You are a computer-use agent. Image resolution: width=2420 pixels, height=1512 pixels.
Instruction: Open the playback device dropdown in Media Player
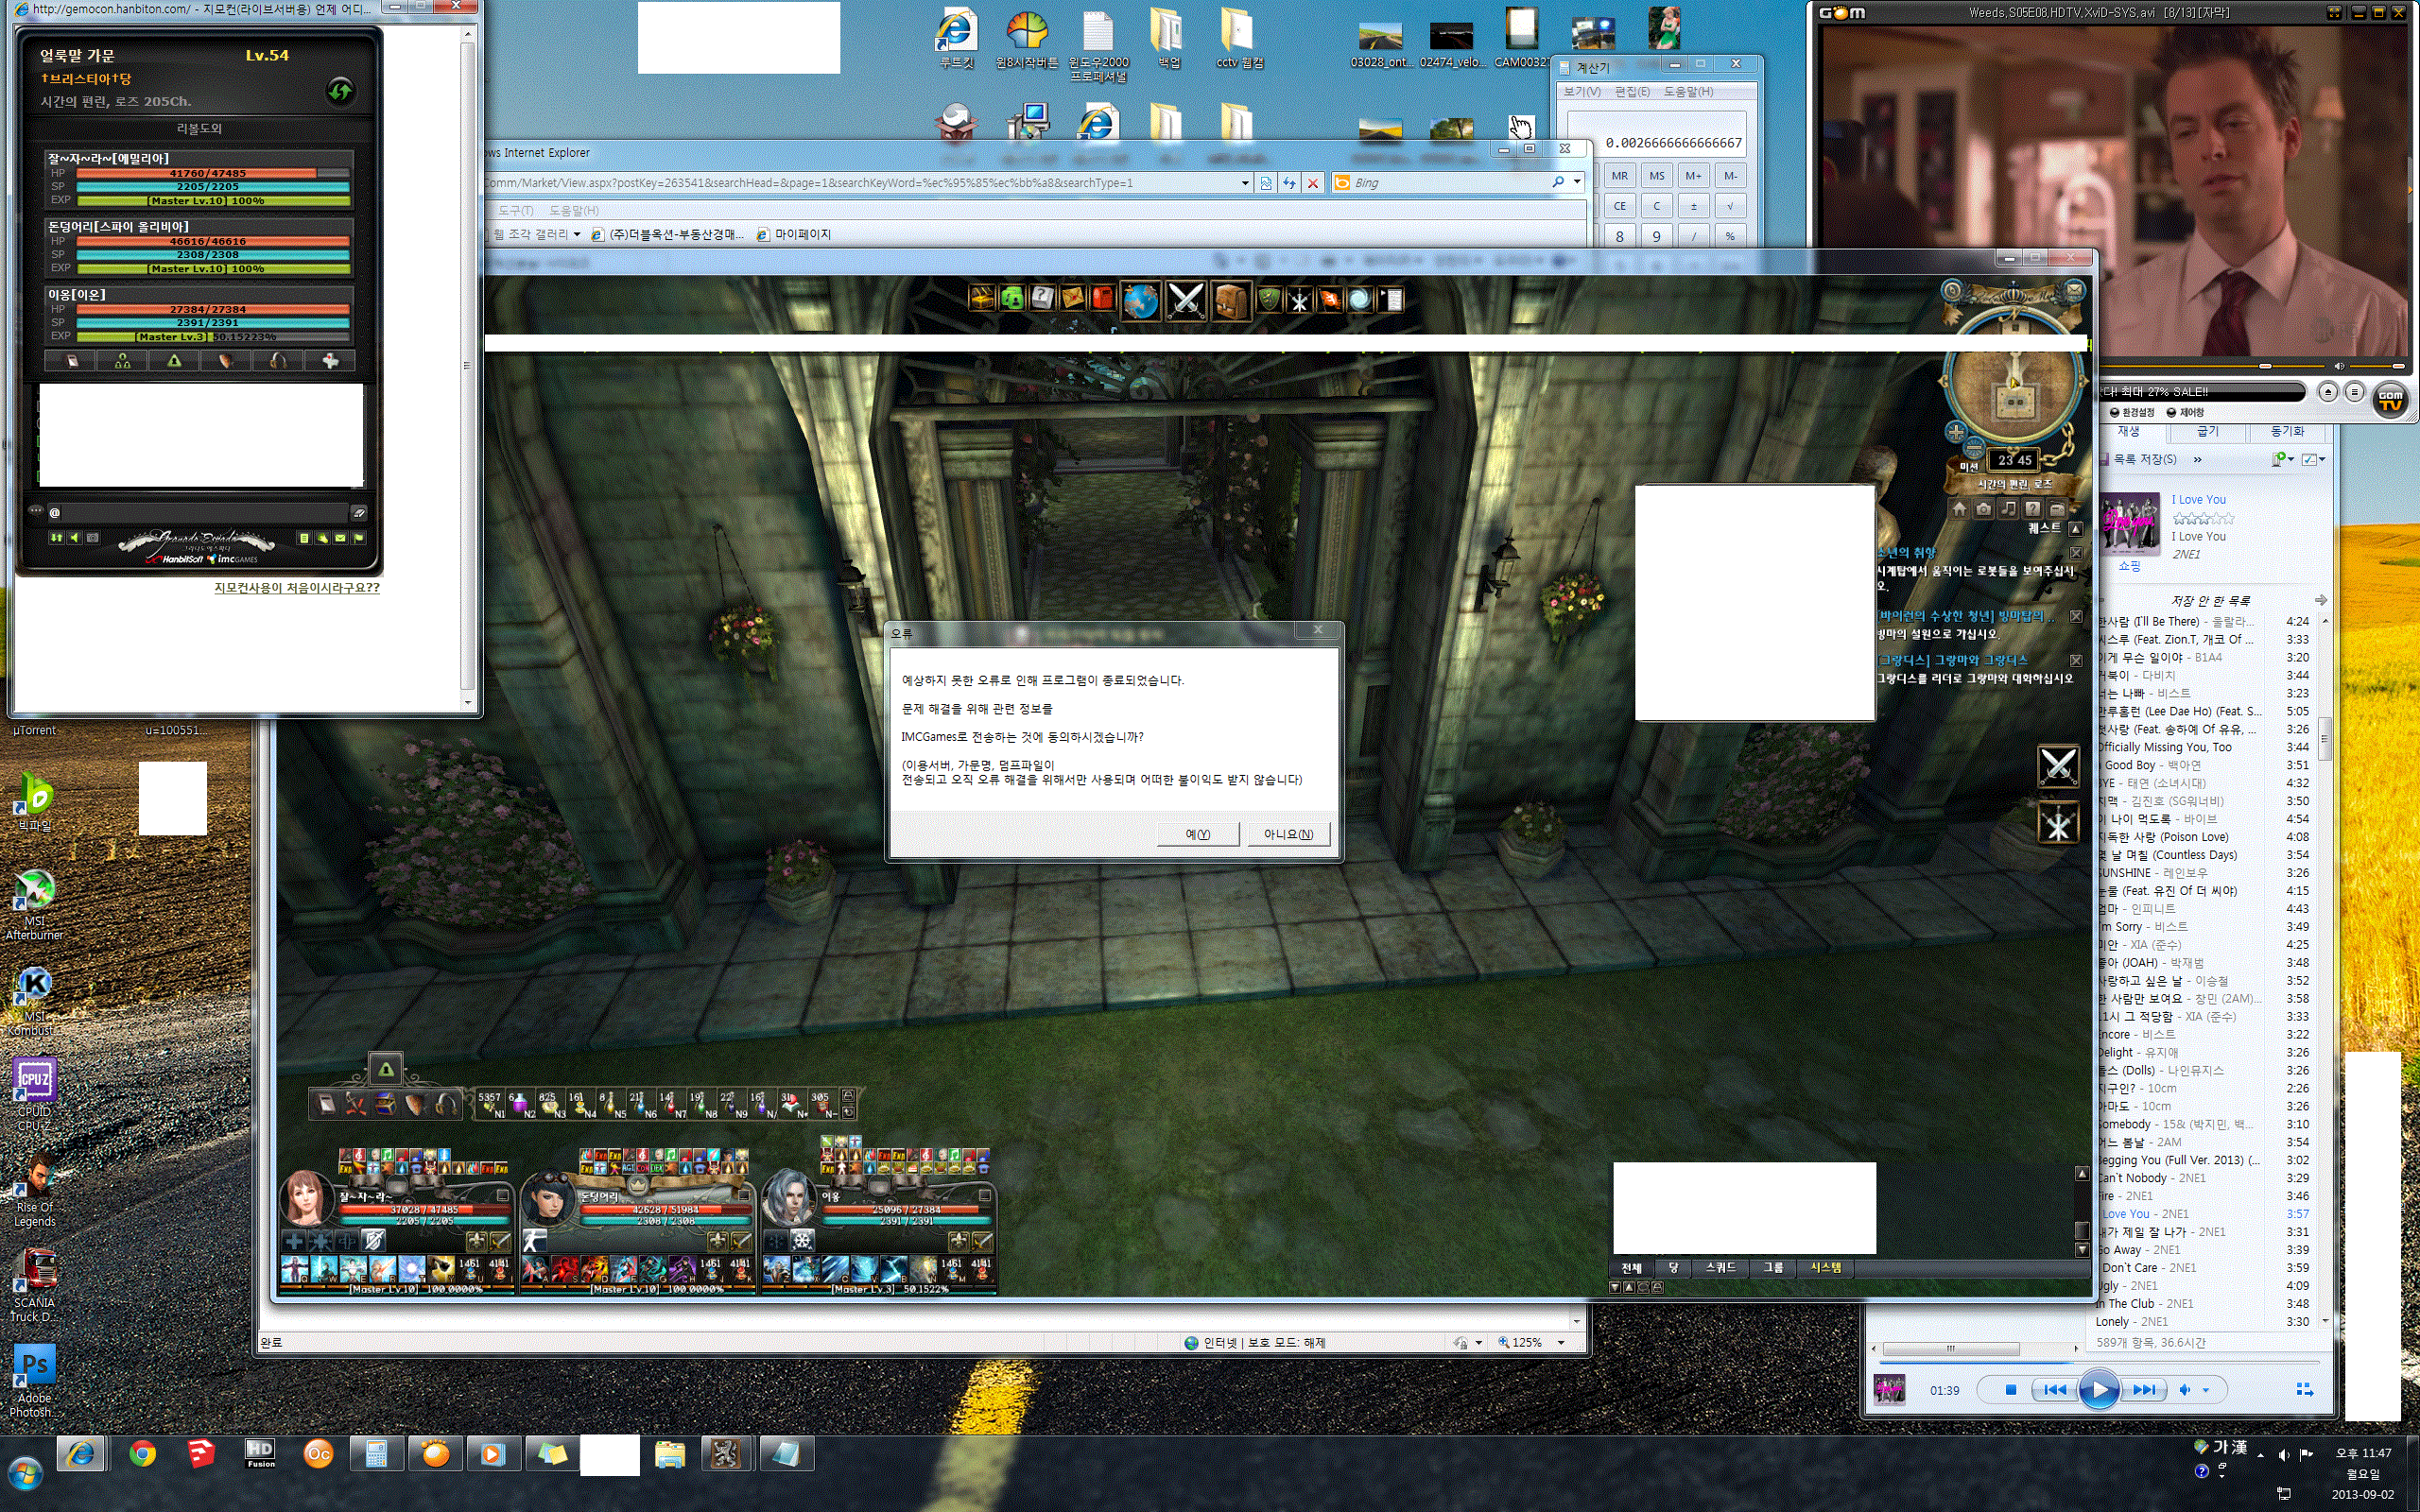pos(2283,459)
